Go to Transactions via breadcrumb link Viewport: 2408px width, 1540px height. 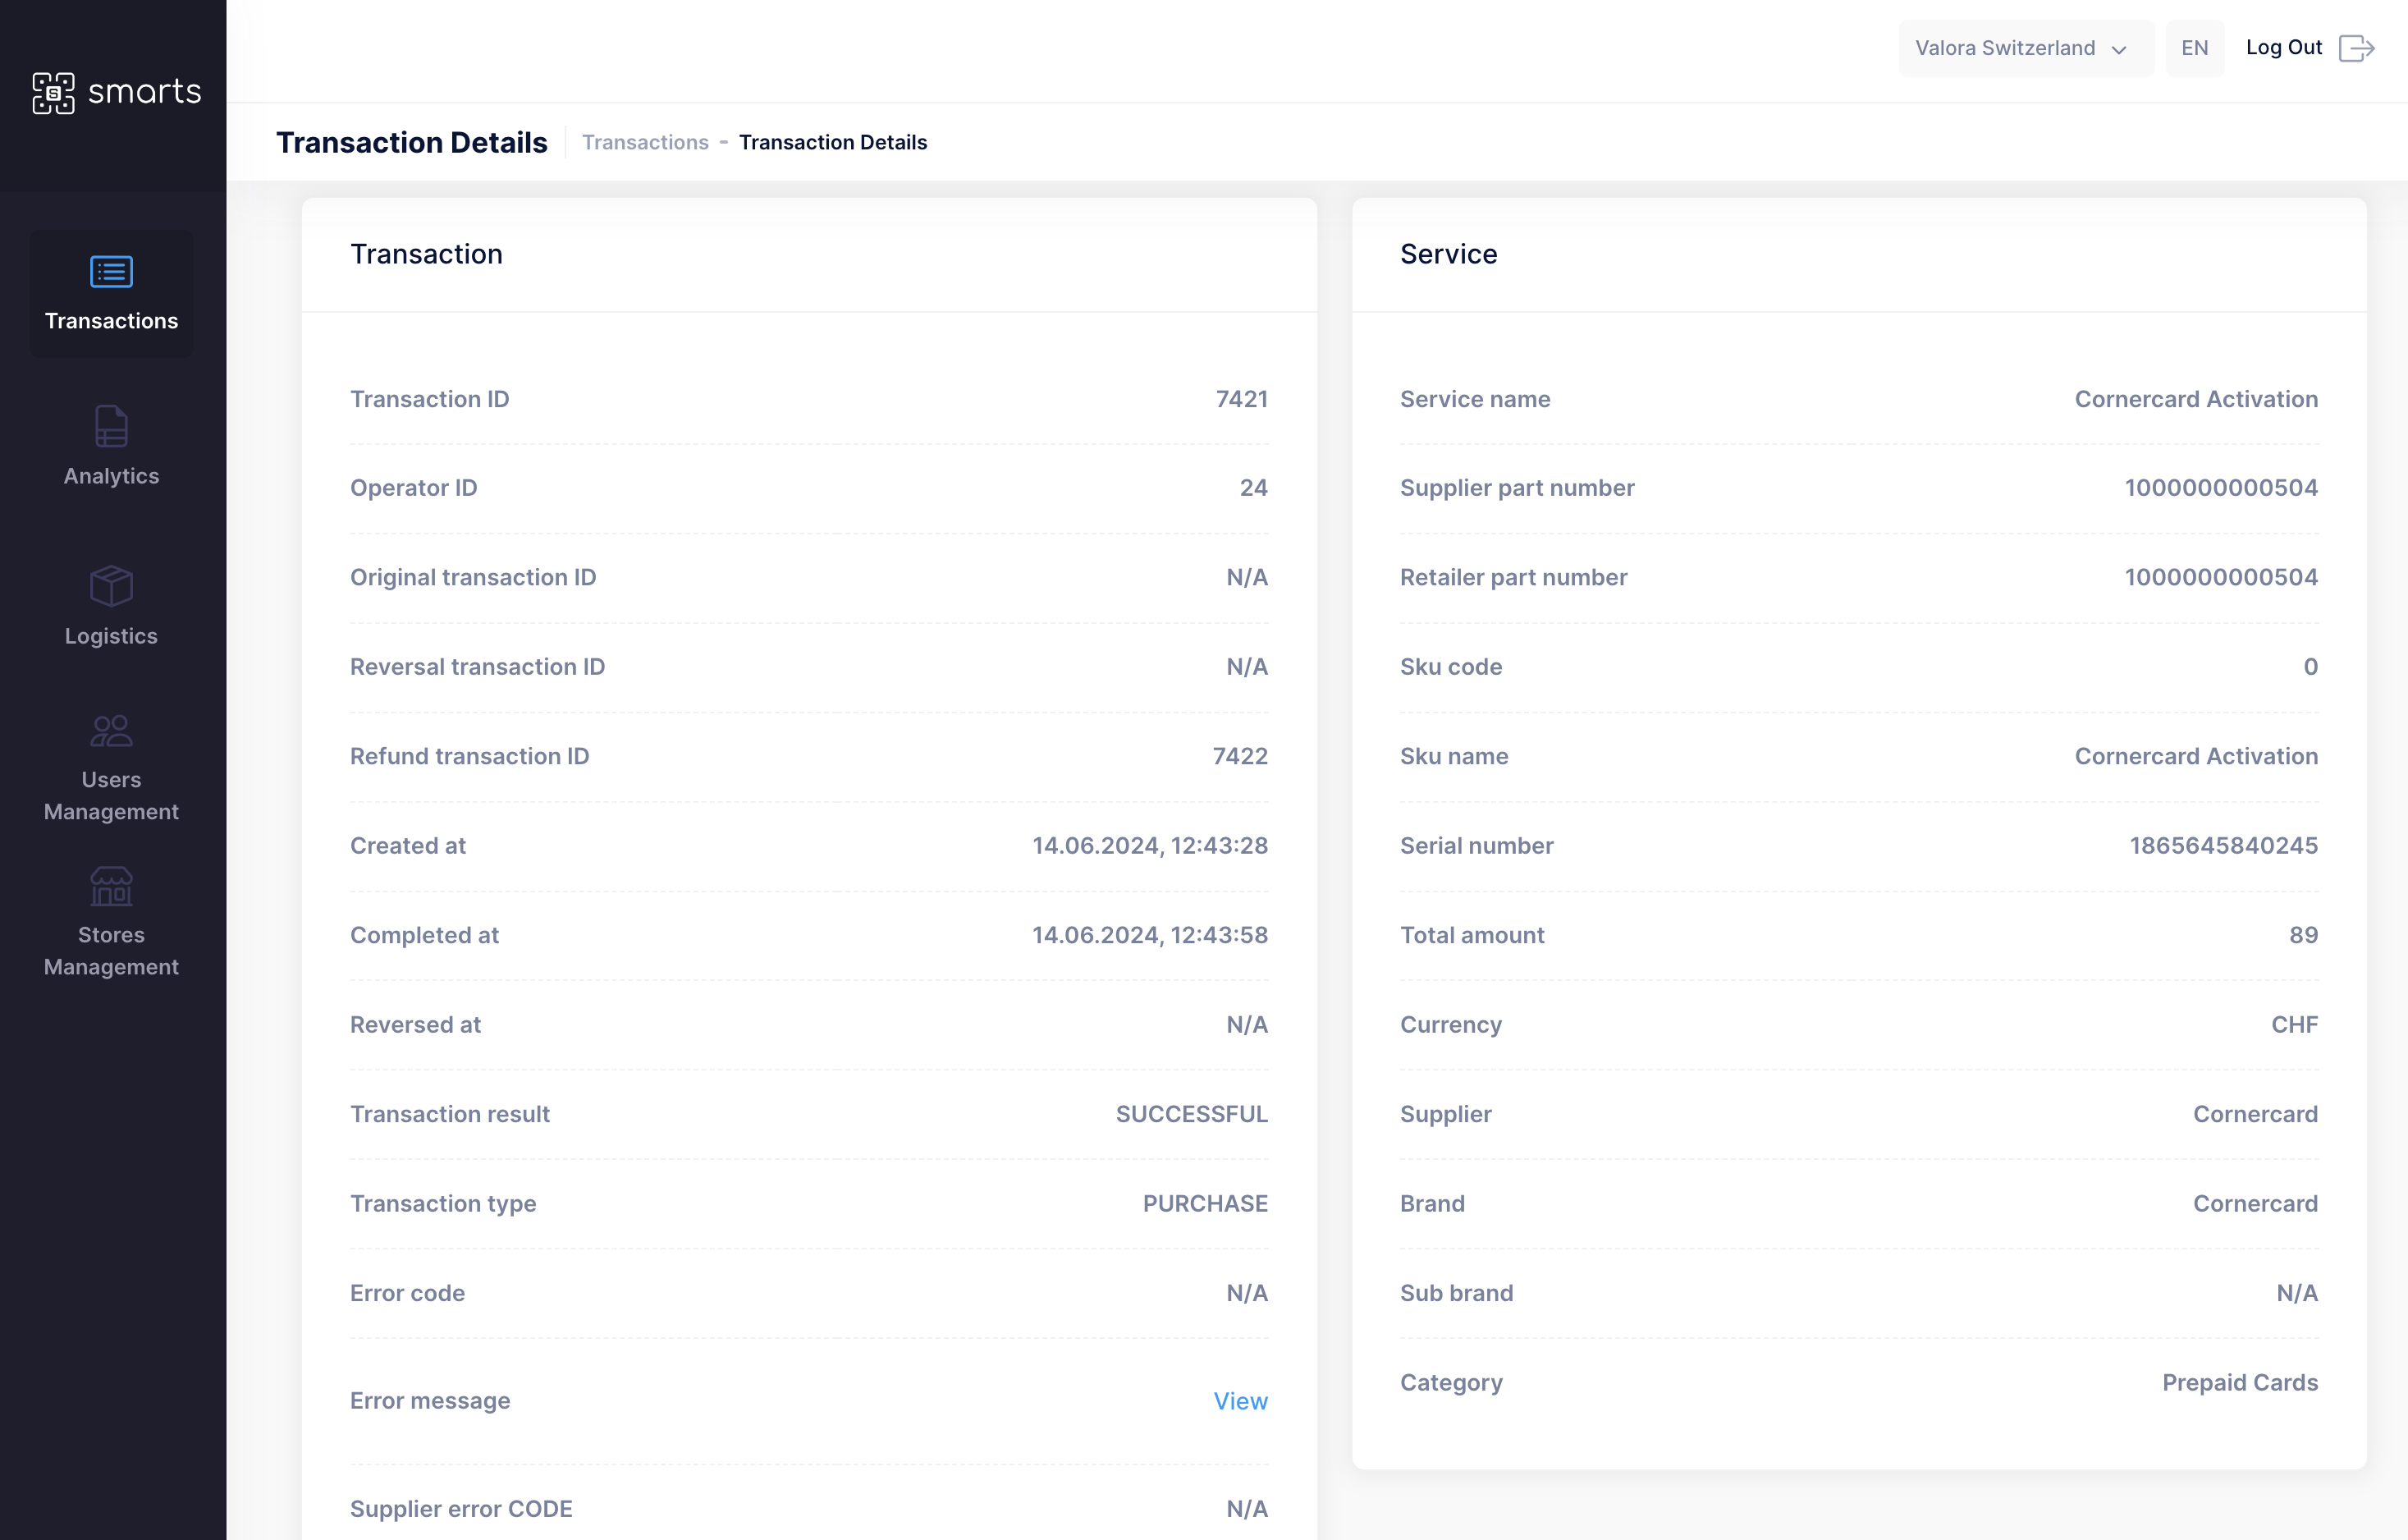(x=645, y=142)
